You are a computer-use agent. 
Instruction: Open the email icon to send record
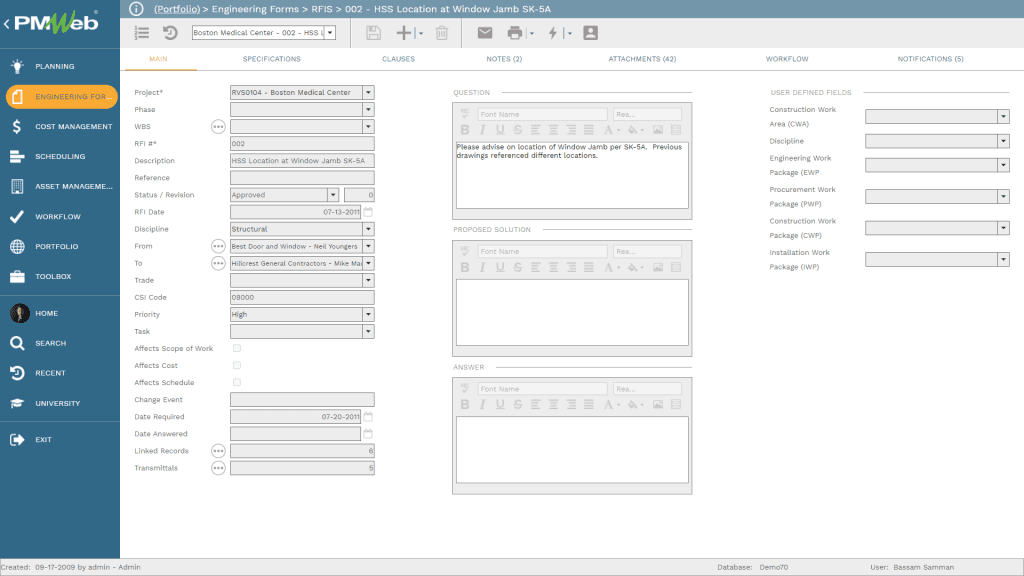[485, 32]
